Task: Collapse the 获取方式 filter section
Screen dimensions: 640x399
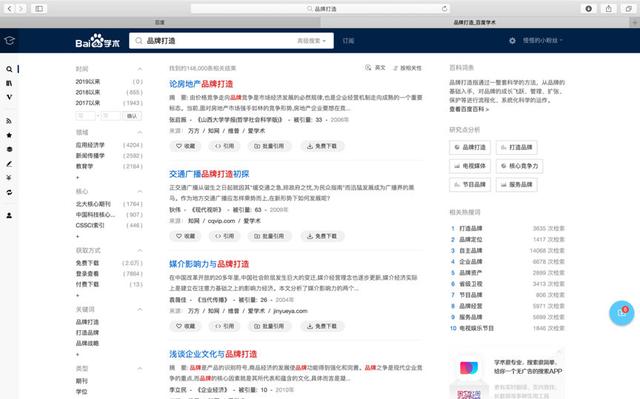Action: point(140,250)
